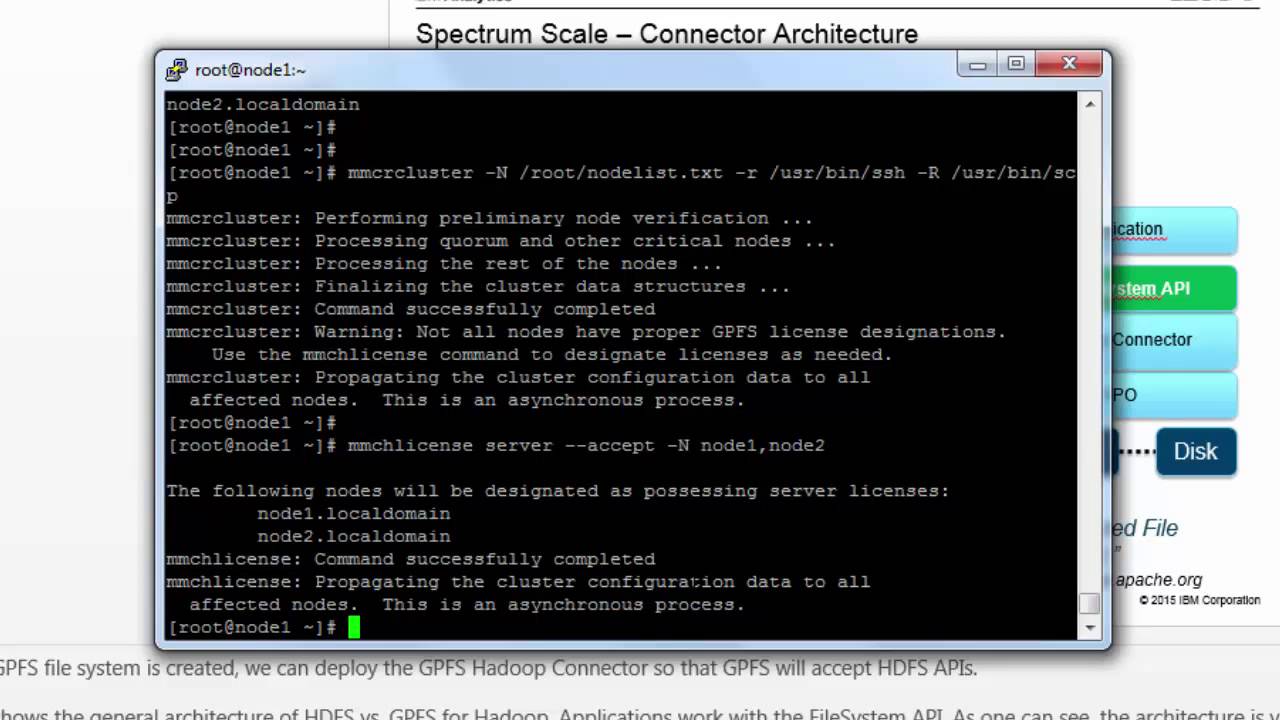
Task: Click 'Performing preliminary node verification' line
Action: point(490,218)
